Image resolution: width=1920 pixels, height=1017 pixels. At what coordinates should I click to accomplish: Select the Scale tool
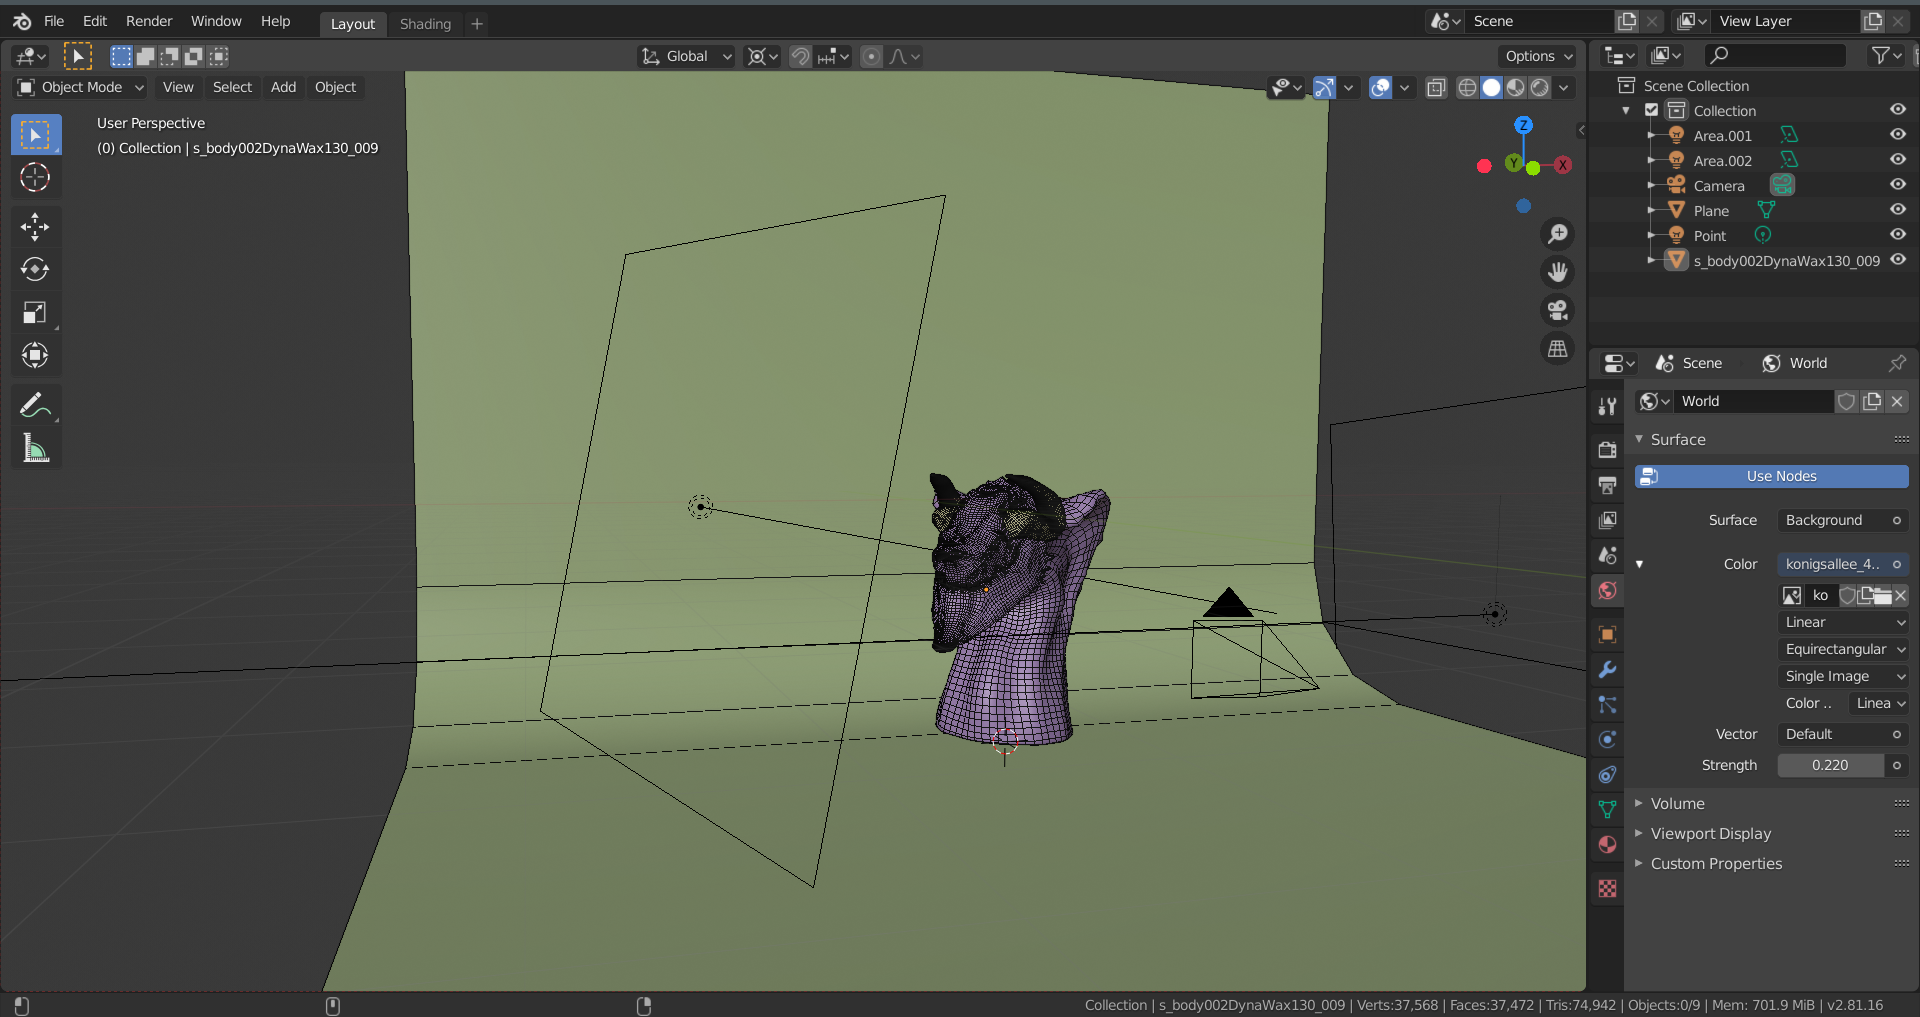click(35, 313)
